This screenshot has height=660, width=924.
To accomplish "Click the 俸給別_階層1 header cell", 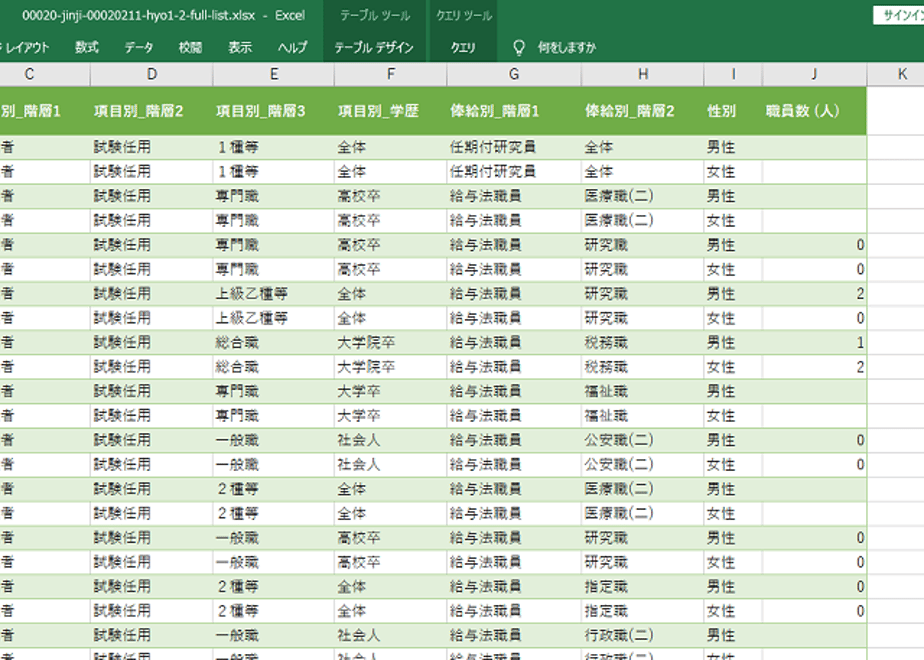I will point(514,111).
